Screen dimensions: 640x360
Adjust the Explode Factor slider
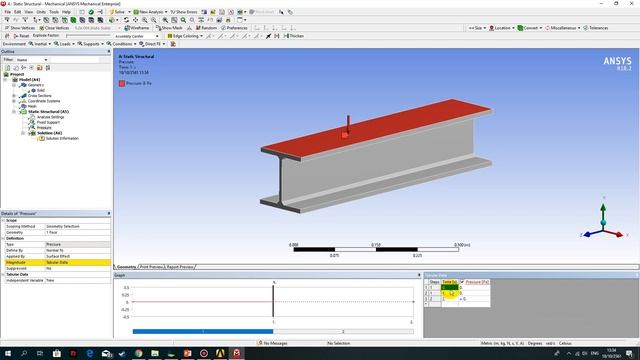coord(88,36)
